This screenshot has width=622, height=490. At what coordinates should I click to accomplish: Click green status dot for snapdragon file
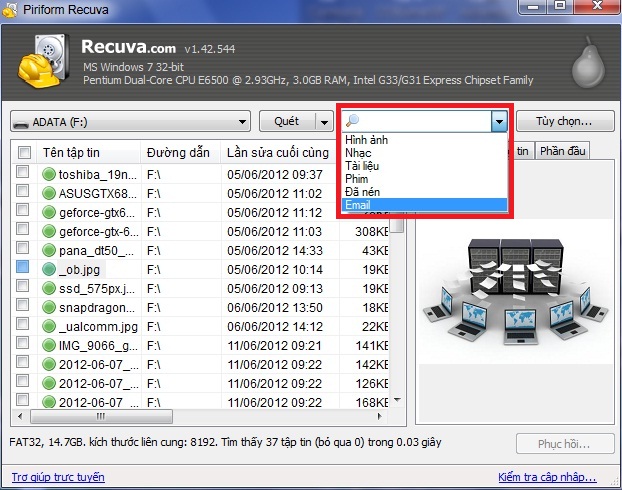pos(48,307)
